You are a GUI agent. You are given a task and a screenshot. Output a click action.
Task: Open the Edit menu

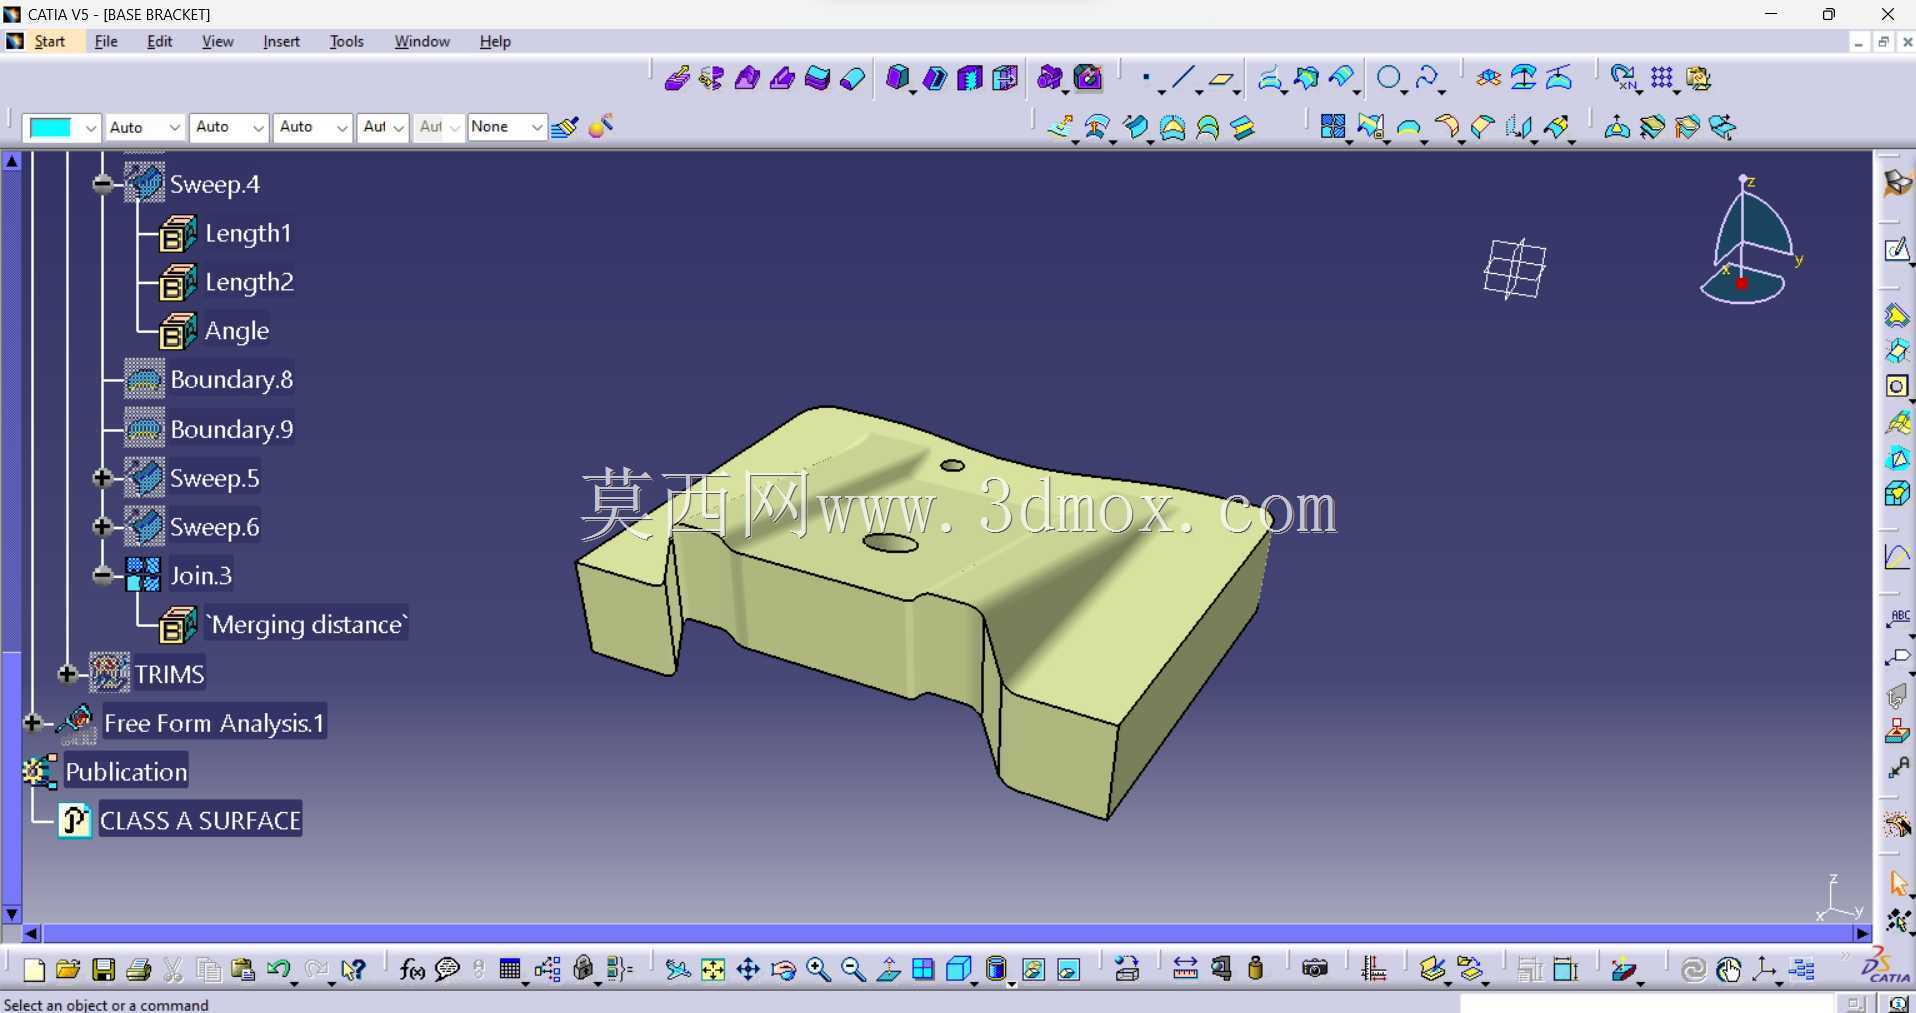[x=159, y=41]
